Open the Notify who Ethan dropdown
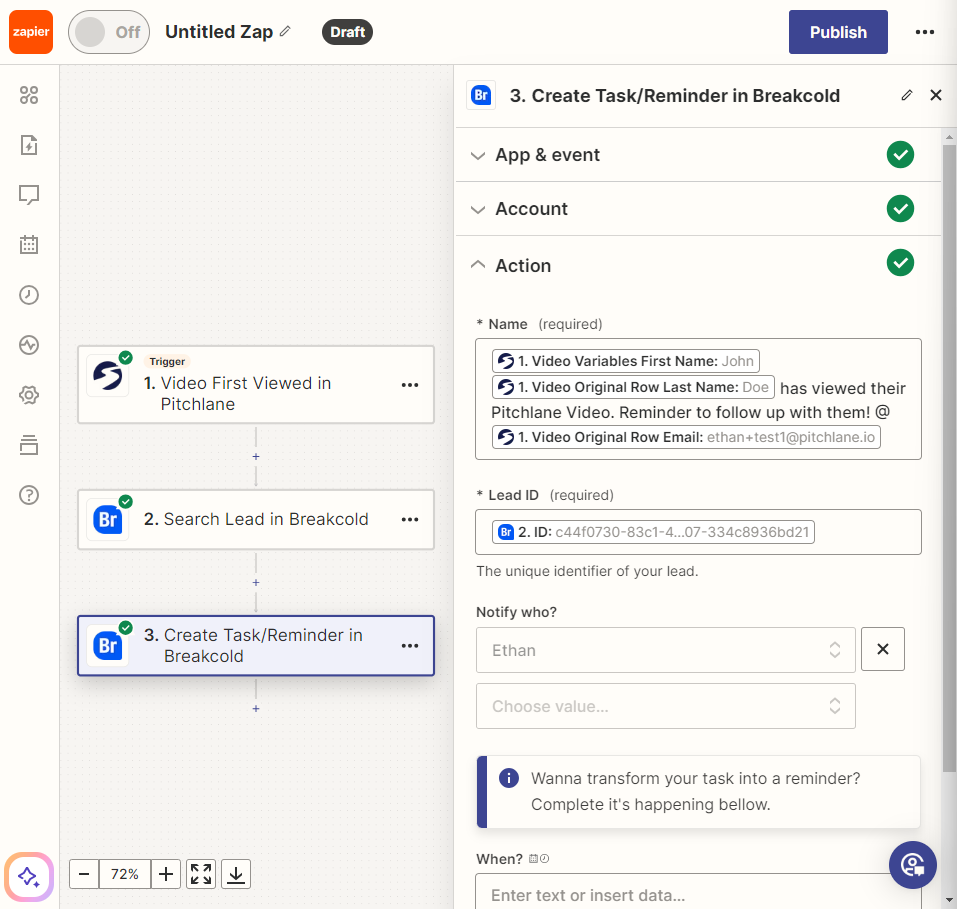Viewport: 957px width, 909px height. [665, 650]
